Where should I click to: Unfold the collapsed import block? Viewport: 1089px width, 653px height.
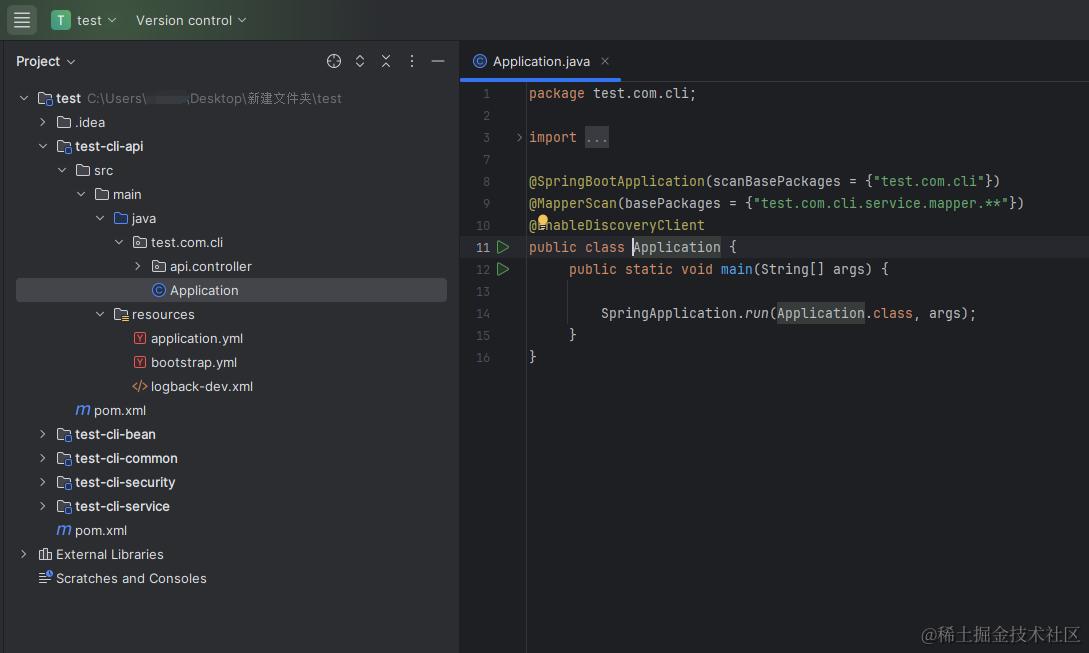(519, 137)
